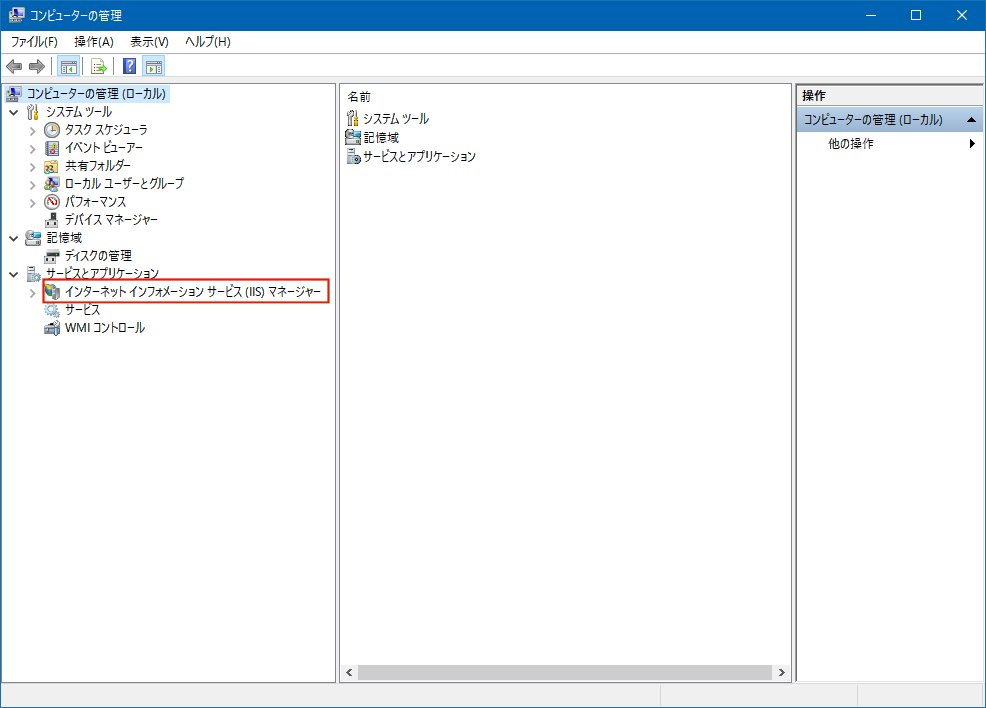Expand the イベント ビューアー node
The height and width of the screenshot is (708, 986).
pyautogui.click(x=33, y=149)
